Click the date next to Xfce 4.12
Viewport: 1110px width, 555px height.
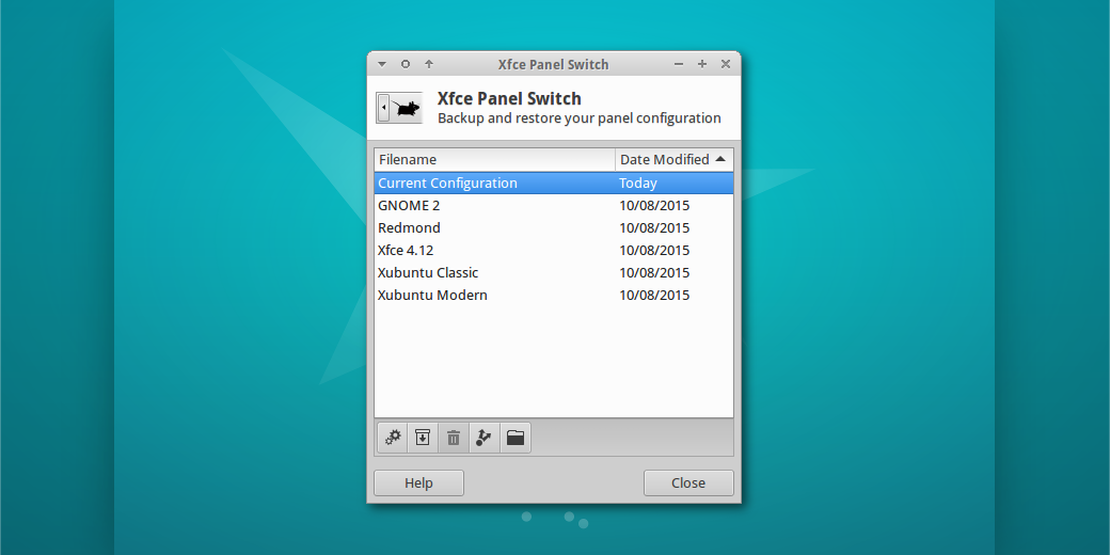click(x=654, y=251)
